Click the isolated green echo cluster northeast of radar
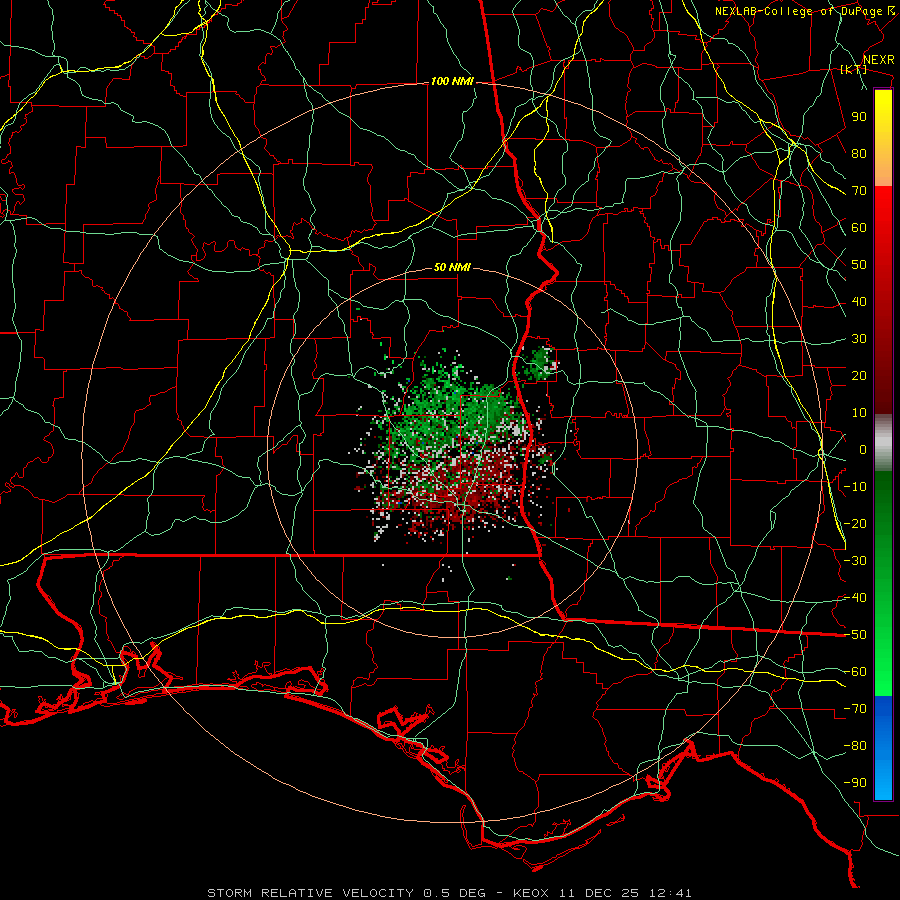This screenshot has height=900, width=900. point(540,363)
